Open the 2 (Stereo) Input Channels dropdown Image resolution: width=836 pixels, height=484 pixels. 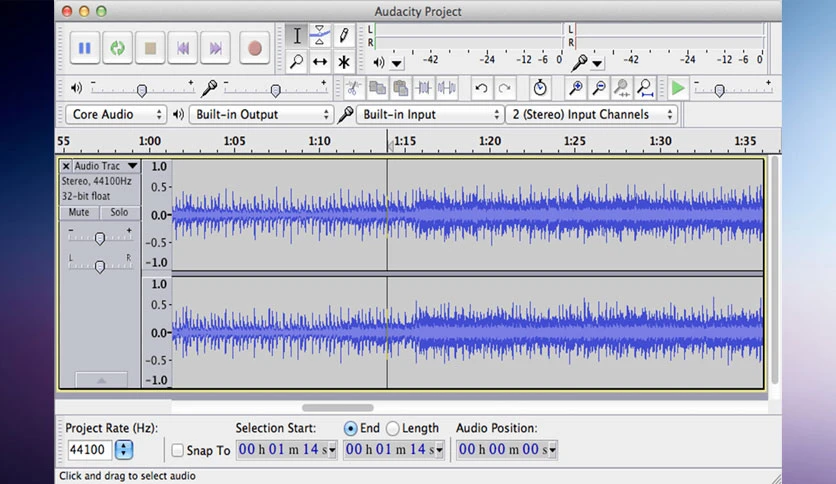tap(591, 115)
